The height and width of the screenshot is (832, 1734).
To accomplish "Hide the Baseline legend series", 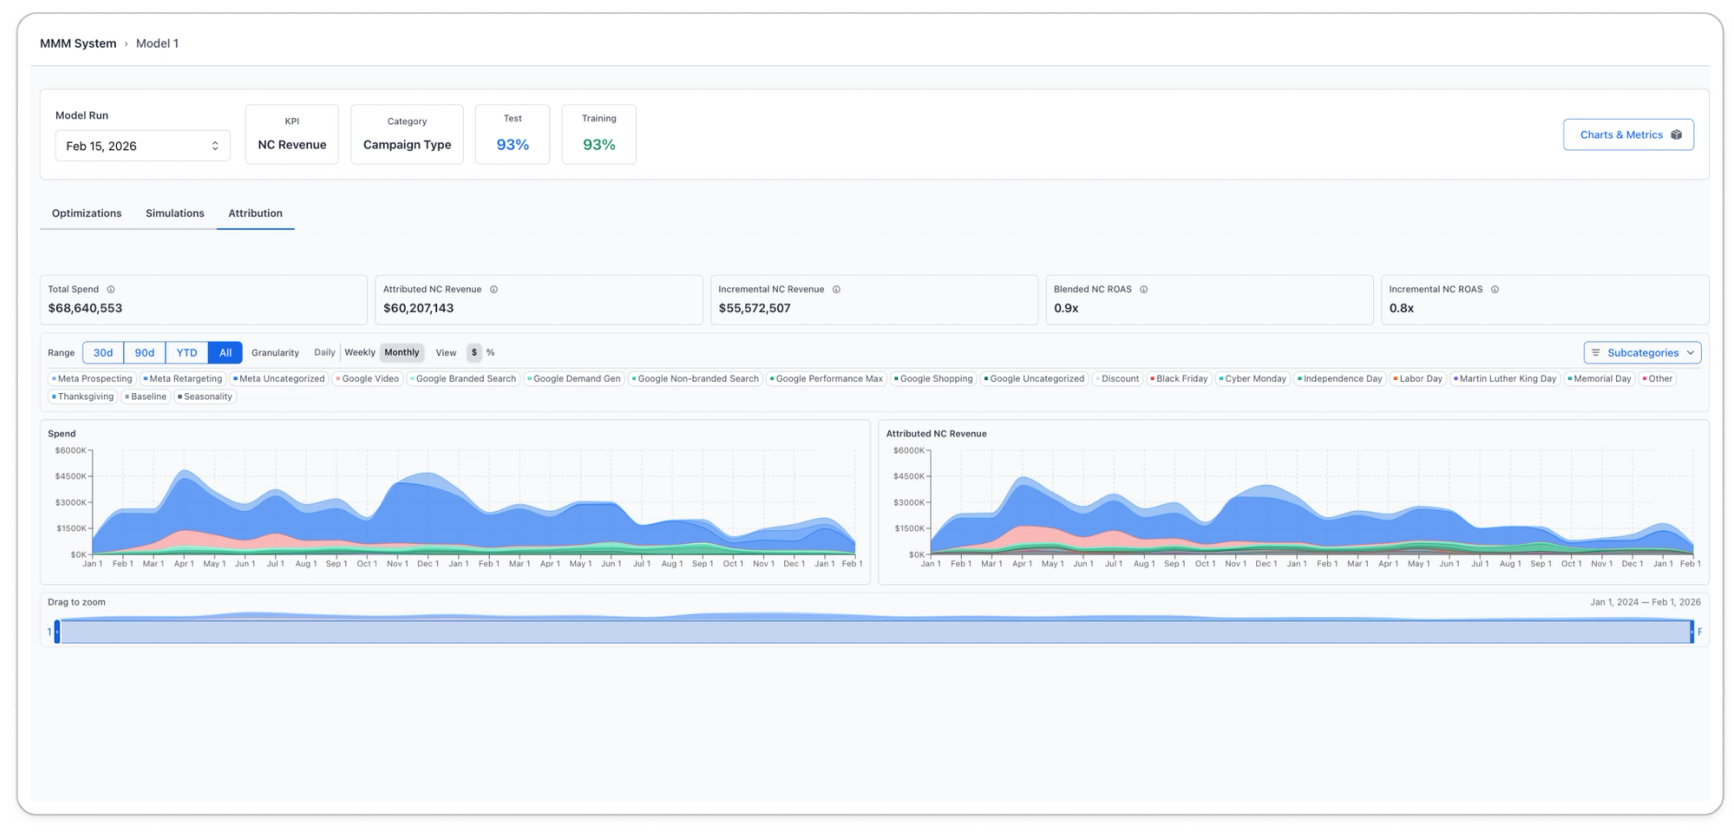I will tap(146, 397).
